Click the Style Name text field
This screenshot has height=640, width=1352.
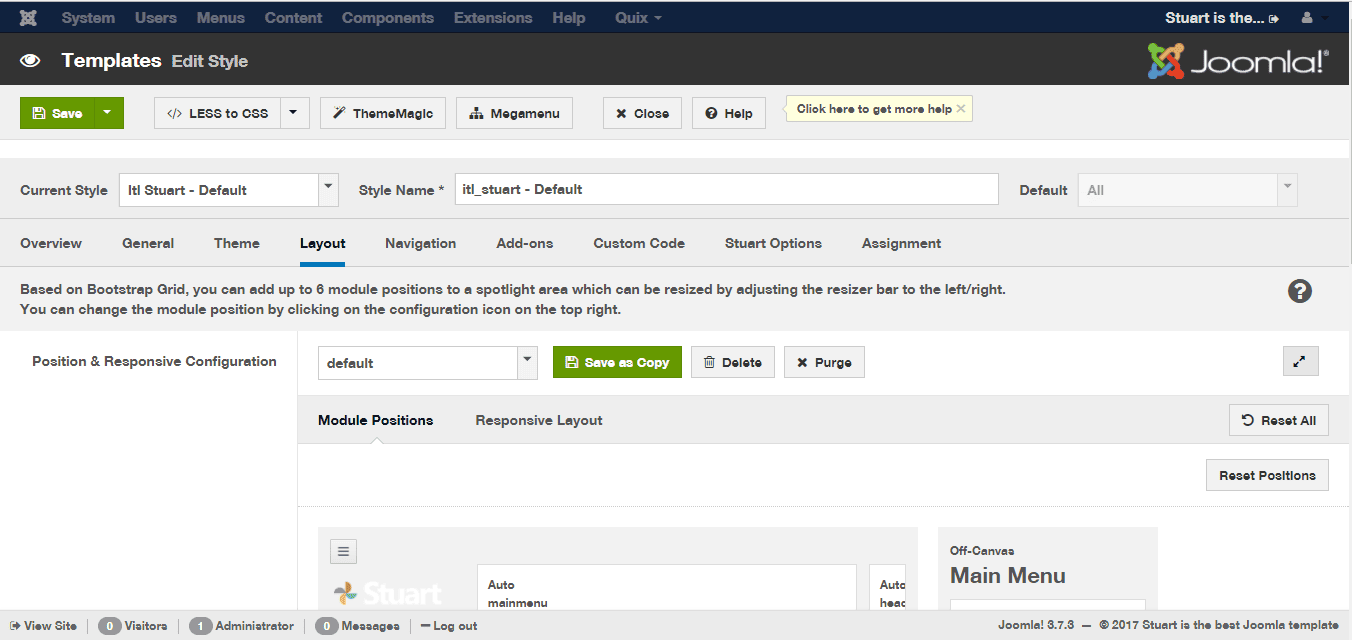(726, 189)
